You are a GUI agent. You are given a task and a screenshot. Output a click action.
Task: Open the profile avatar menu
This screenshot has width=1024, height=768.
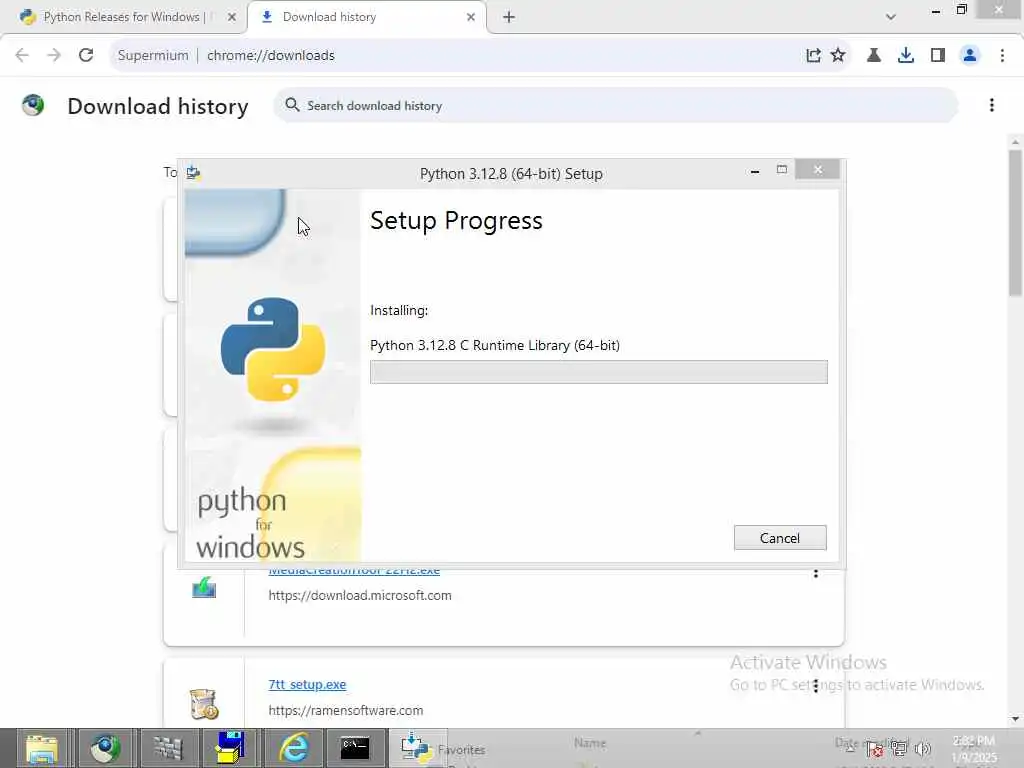(x=970, y=56)
